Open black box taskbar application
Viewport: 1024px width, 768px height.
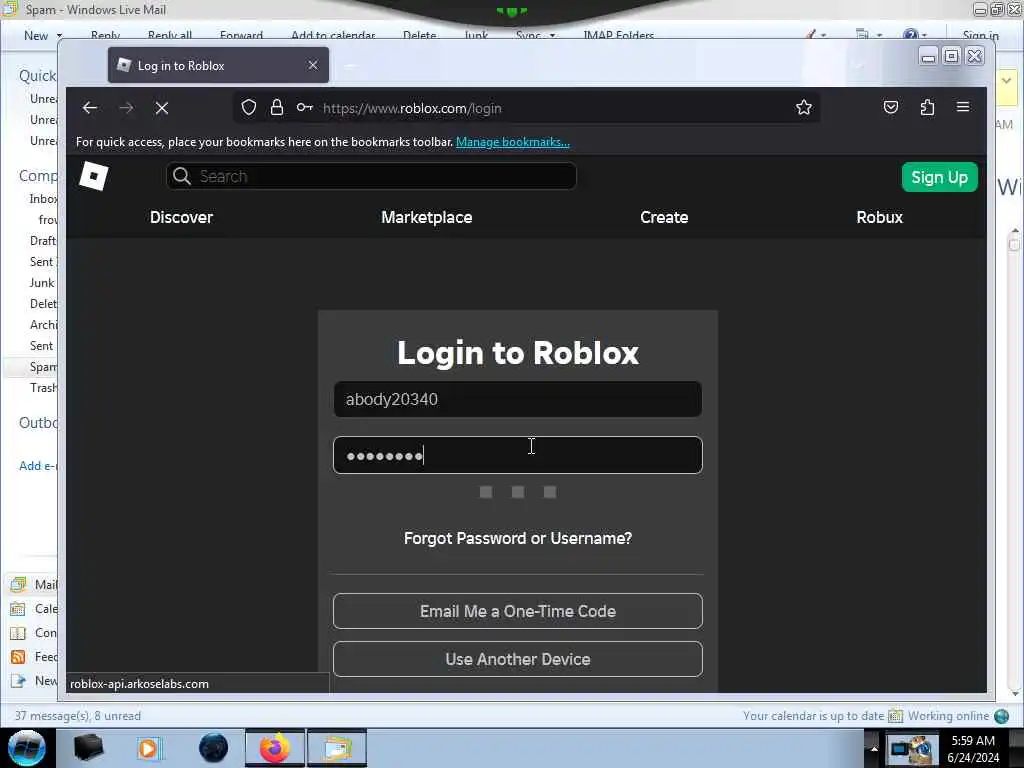pyautogui.click(x=88, y=748)
